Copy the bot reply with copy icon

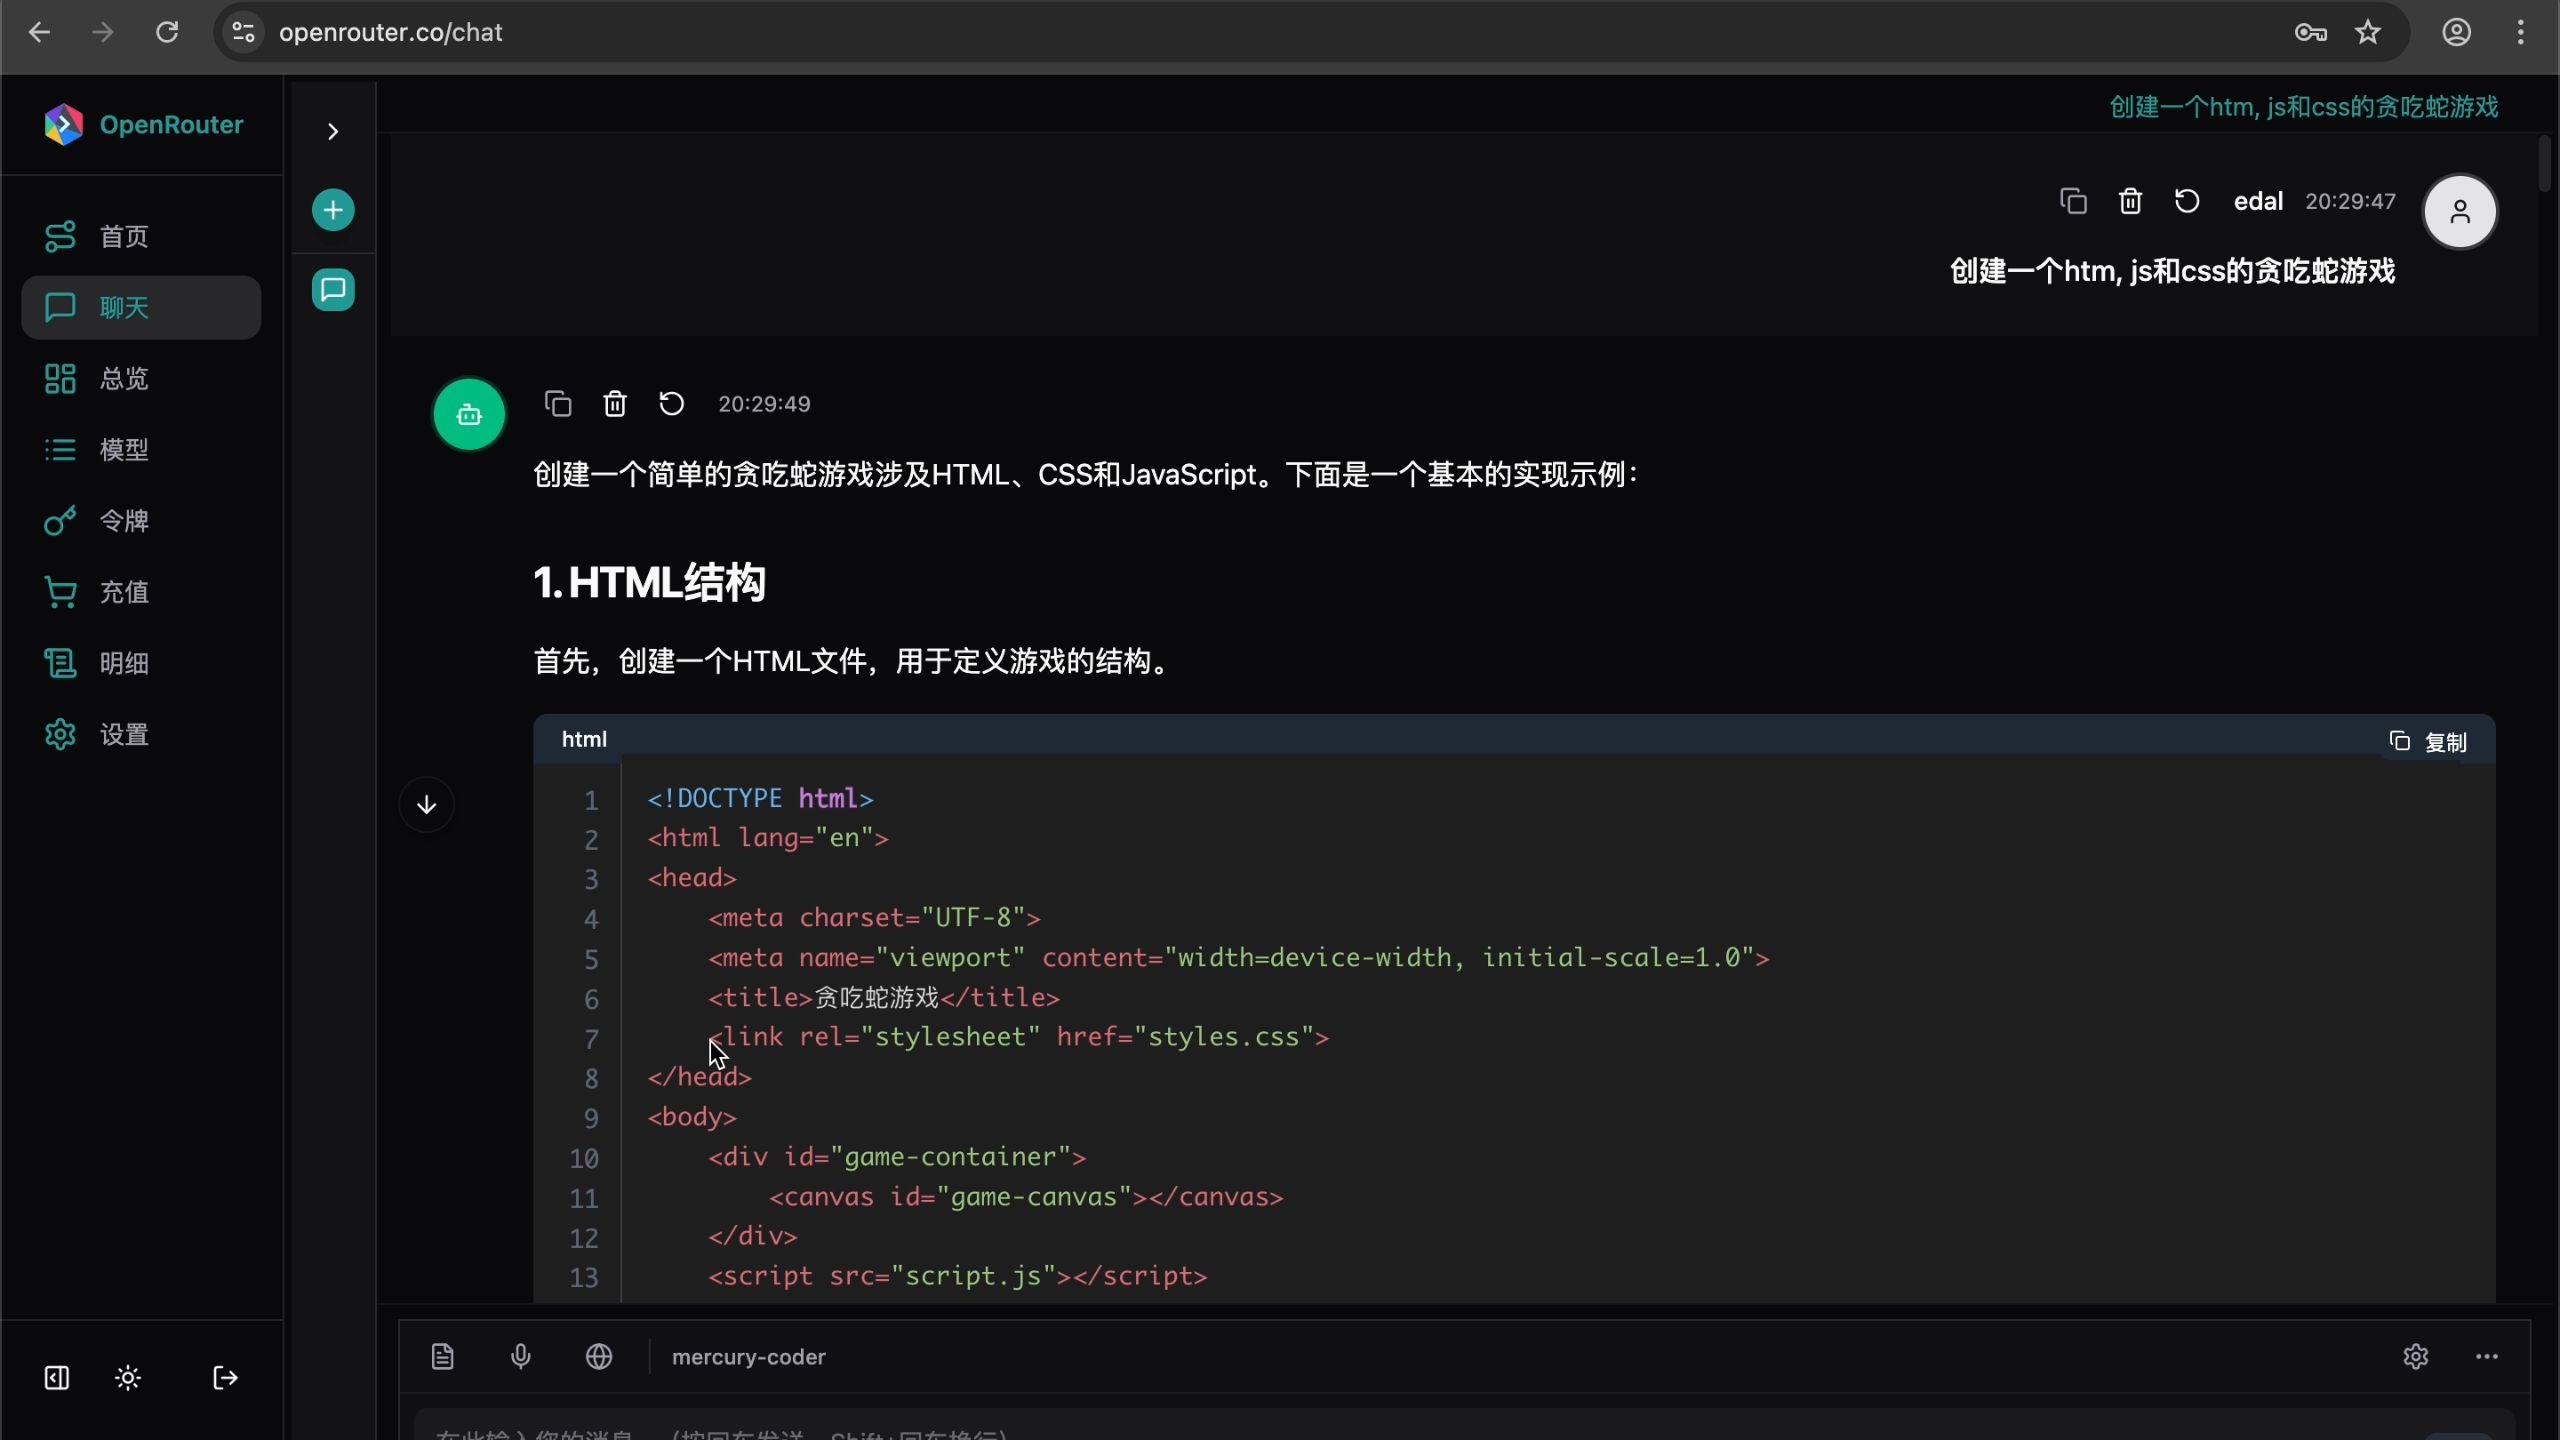[x=558, y=404]
